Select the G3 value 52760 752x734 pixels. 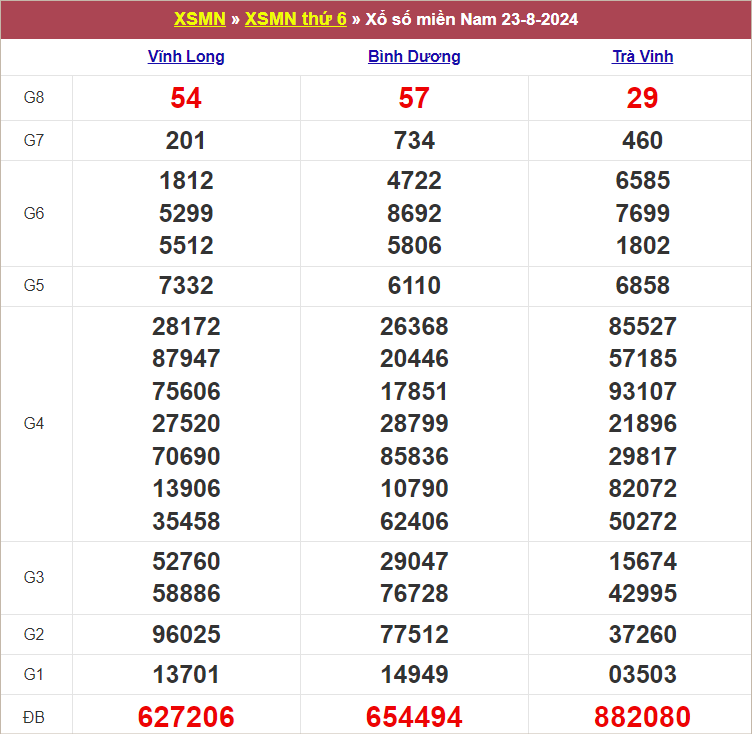point(186,561)
